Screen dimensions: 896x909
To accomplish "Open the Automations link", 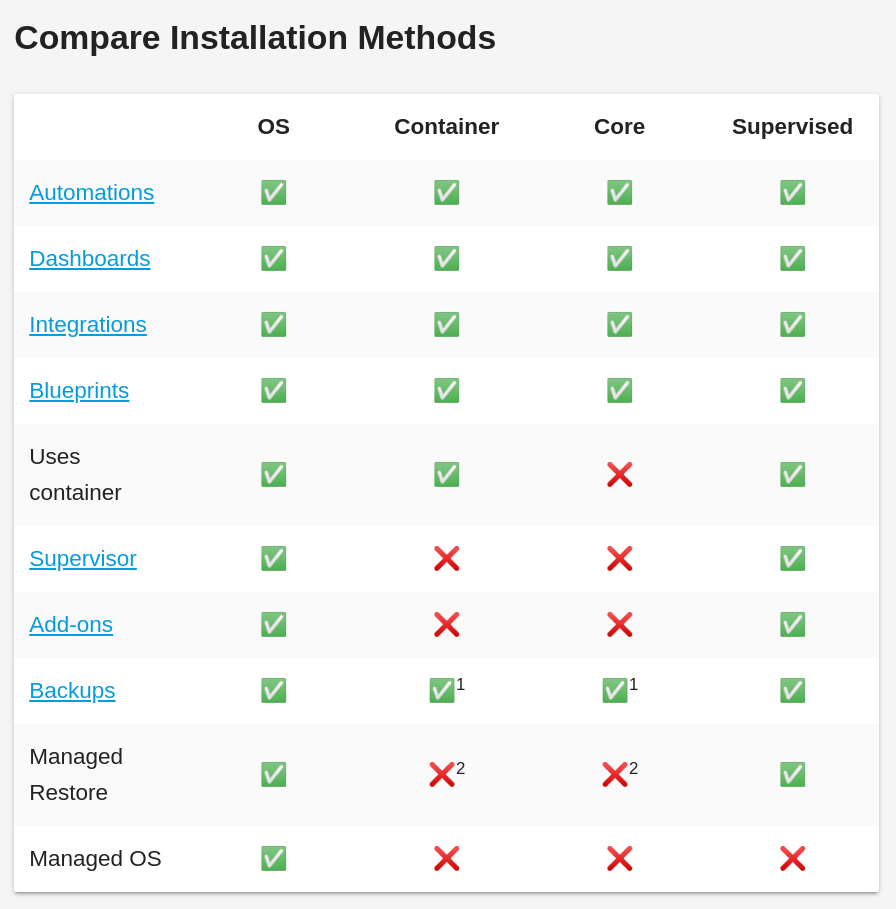I will click(92, 192).
